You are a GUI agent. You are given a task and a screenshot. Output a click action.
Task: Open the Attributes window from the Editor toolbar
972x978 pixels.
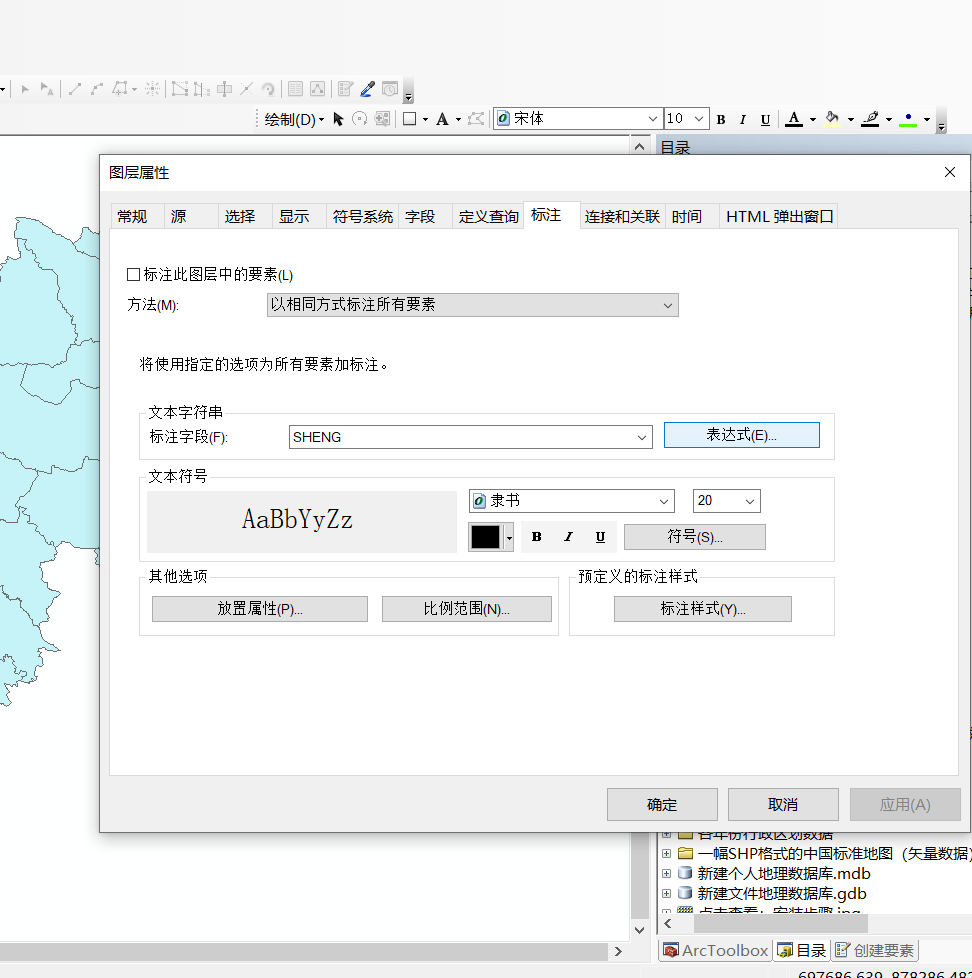coord(296,89)
